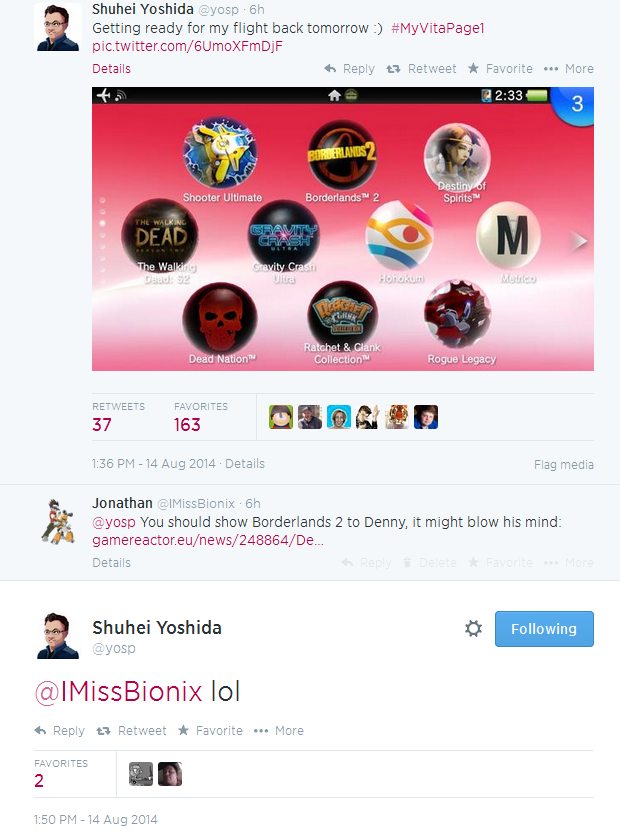The width and height of the screenshot is (620, 836).
Task: Favorite the @IMissBionix lol tweet
Action: pyautogui.click(x=210, y=730)
